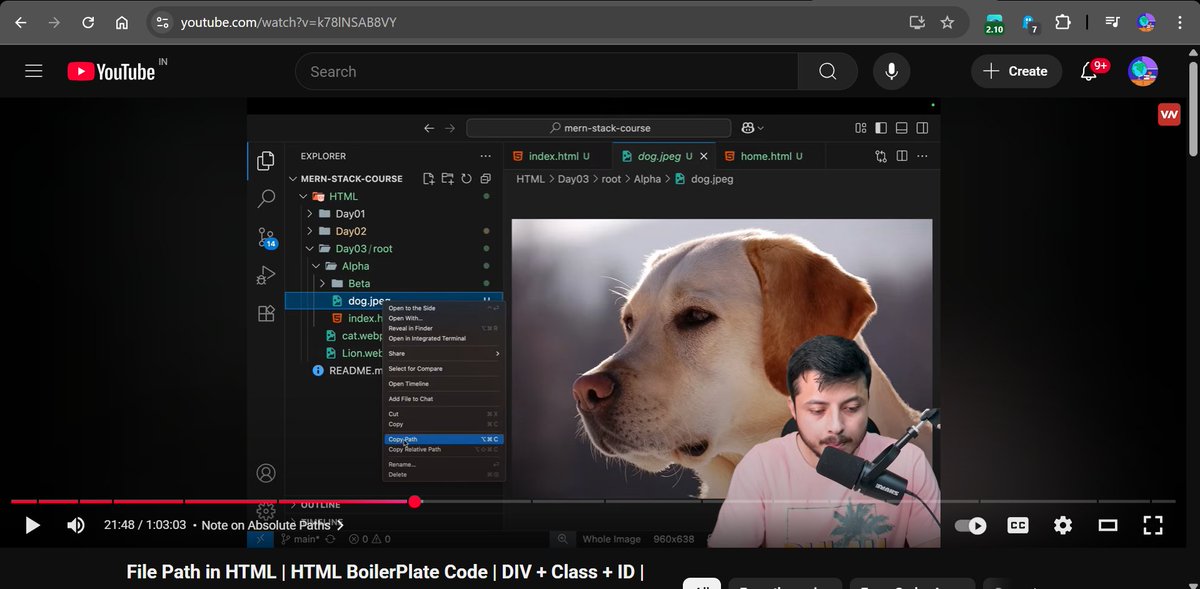Click the YouTube search magnifier button
Screen dimensions: 1200x589
[x=827, y=71]
